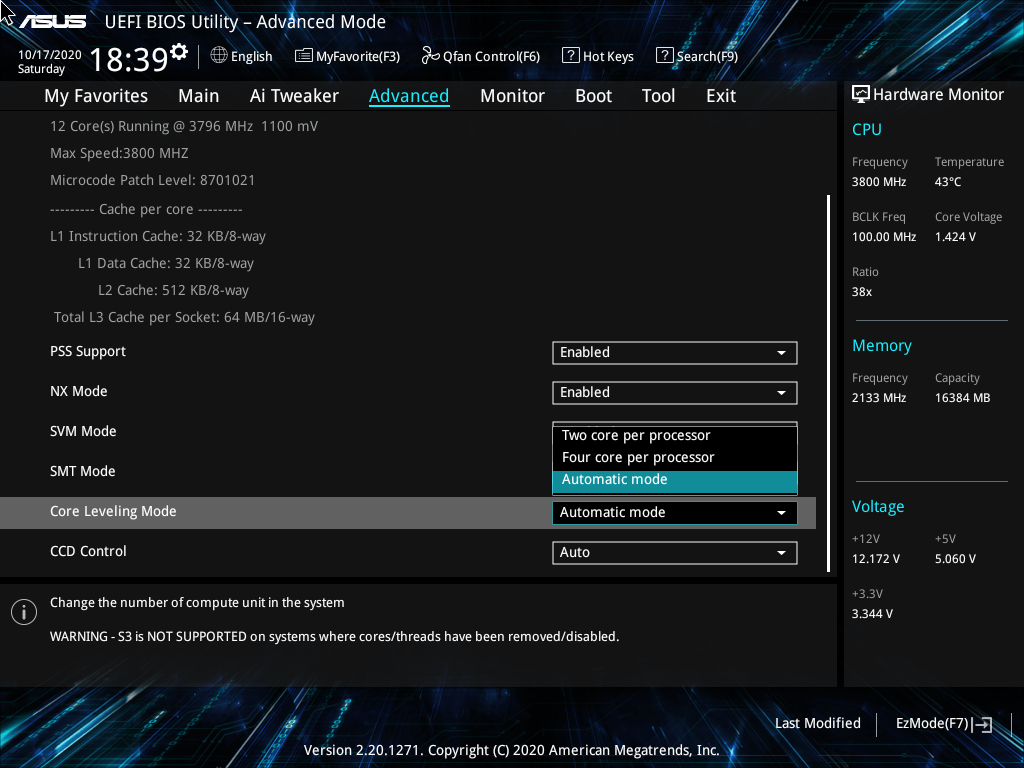Open the NX Mode dropdown
Viewport: 1024px width, 768px height.
point(675,392)
